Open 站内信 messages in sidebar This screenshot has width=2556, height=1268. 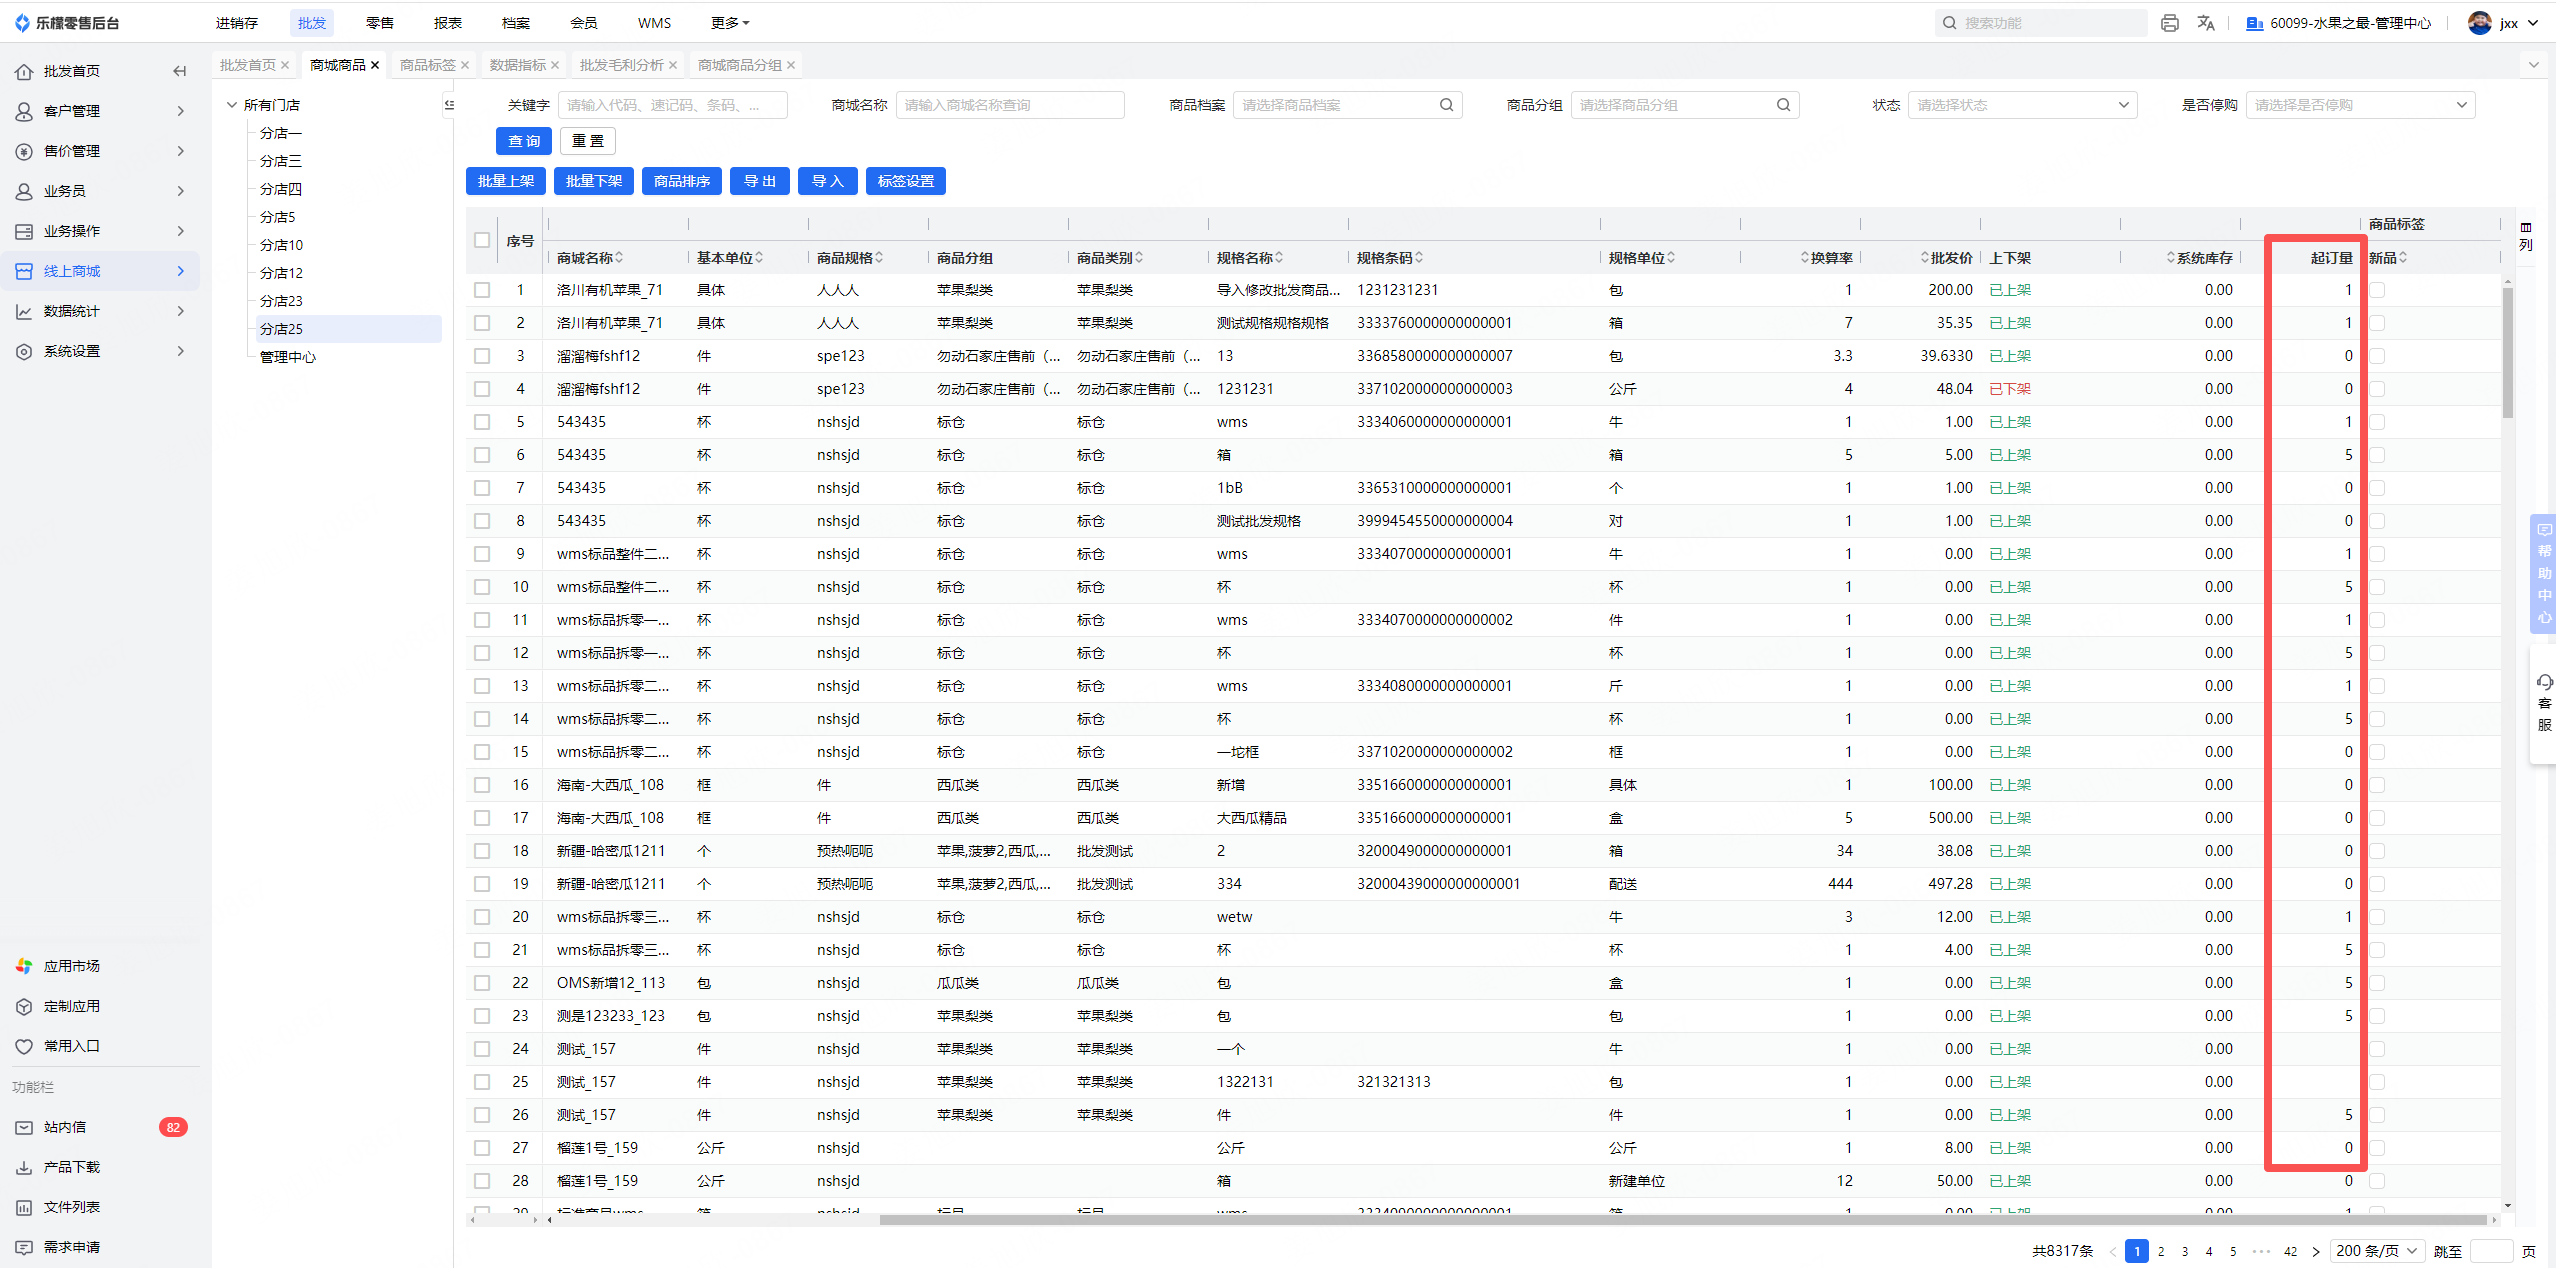coord(65,1127)
